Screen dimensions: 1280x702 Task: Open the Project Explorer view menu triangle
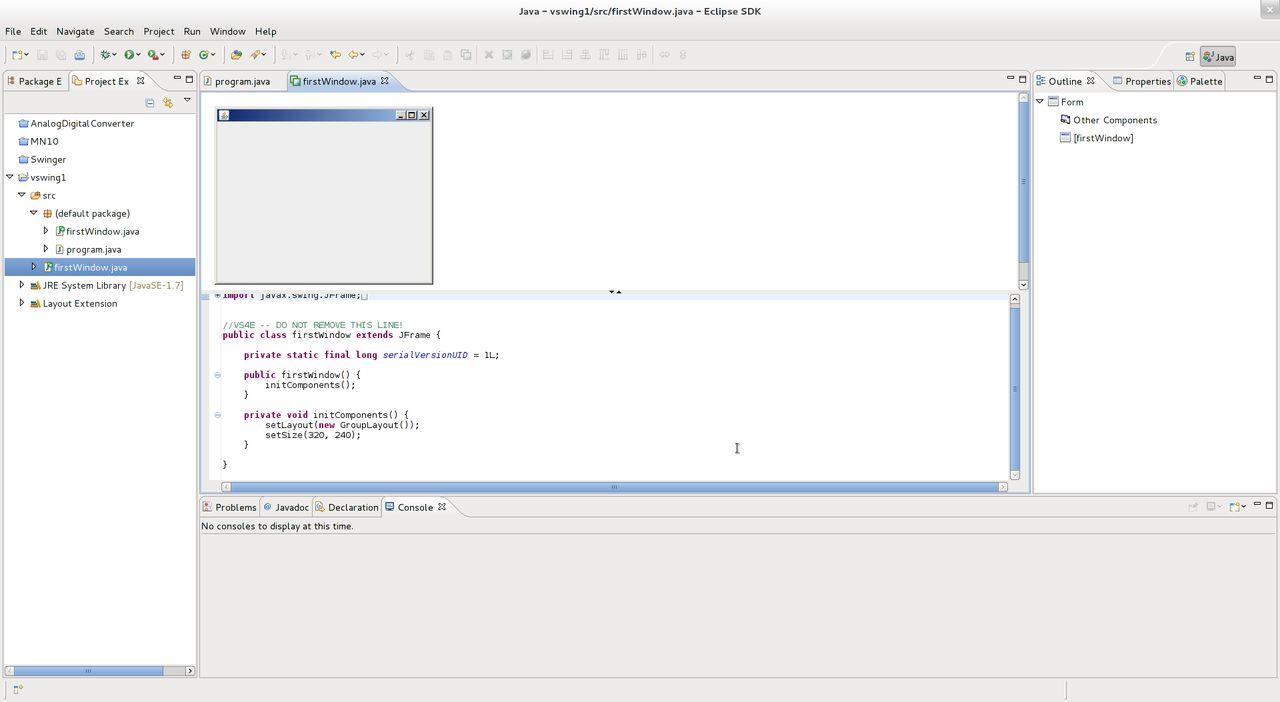[187, 100]
